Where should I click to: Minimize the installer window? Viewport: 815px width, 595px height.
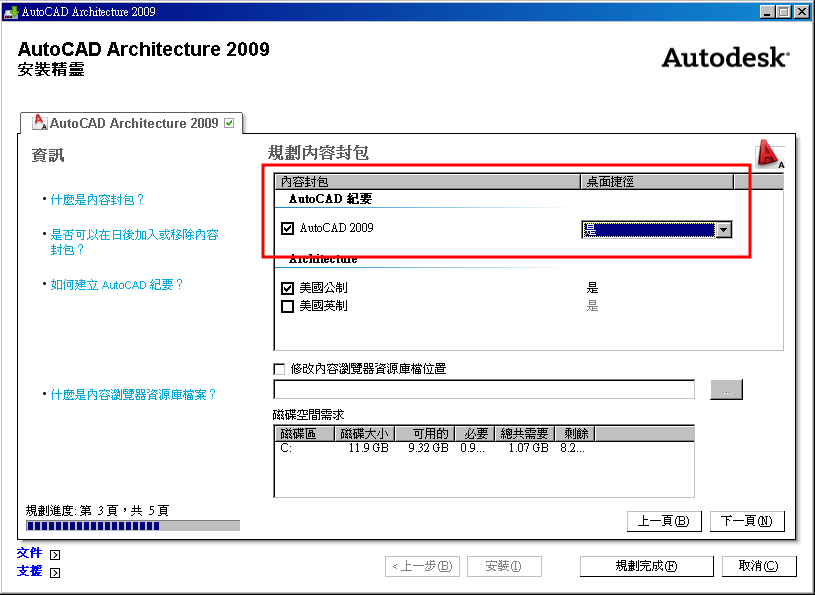click(x=767, y=11)
